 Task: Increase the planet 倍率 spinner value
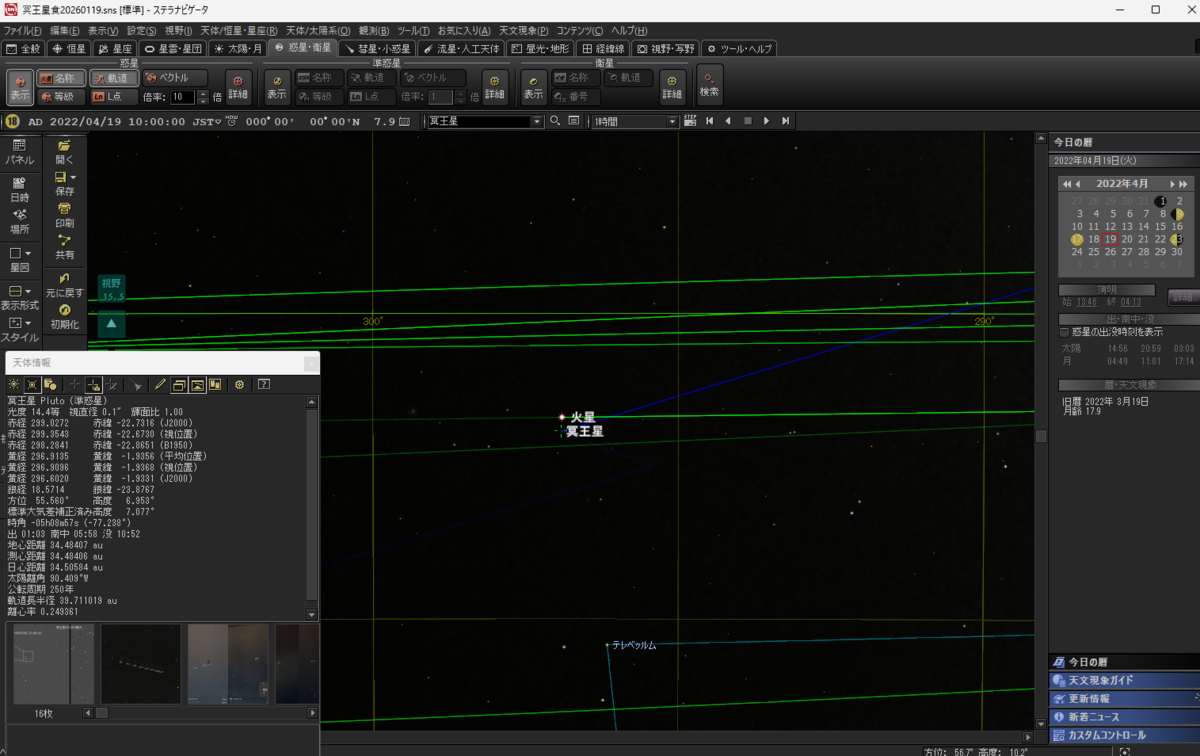click(x=204, y=94)
